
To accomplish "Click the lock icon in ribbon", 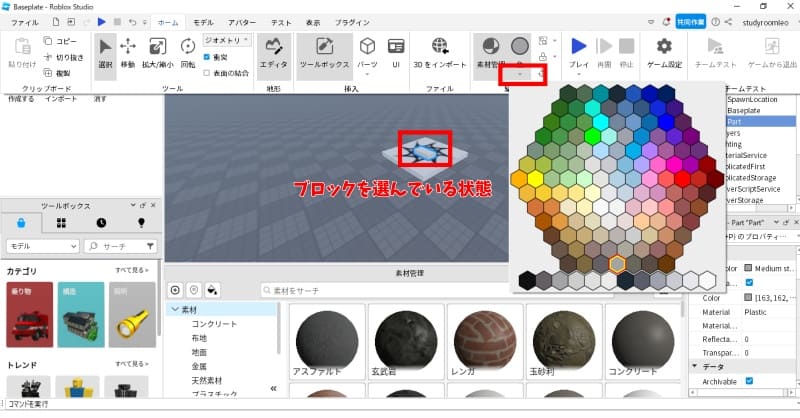I will point(542,56).
